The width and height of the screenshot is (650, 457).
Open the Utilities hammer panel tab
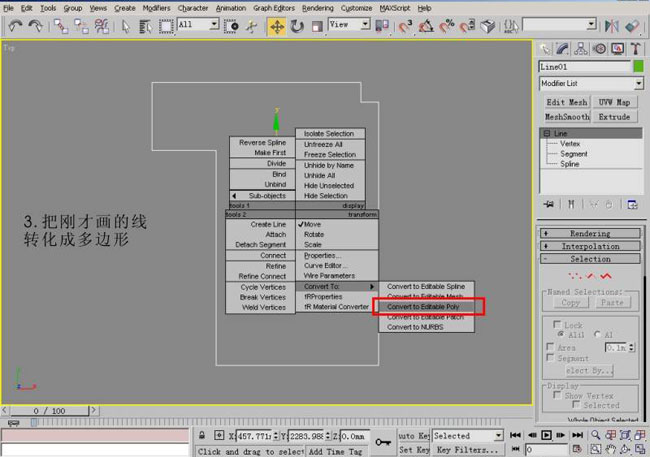pyautogui.click(x=635, y=49)
